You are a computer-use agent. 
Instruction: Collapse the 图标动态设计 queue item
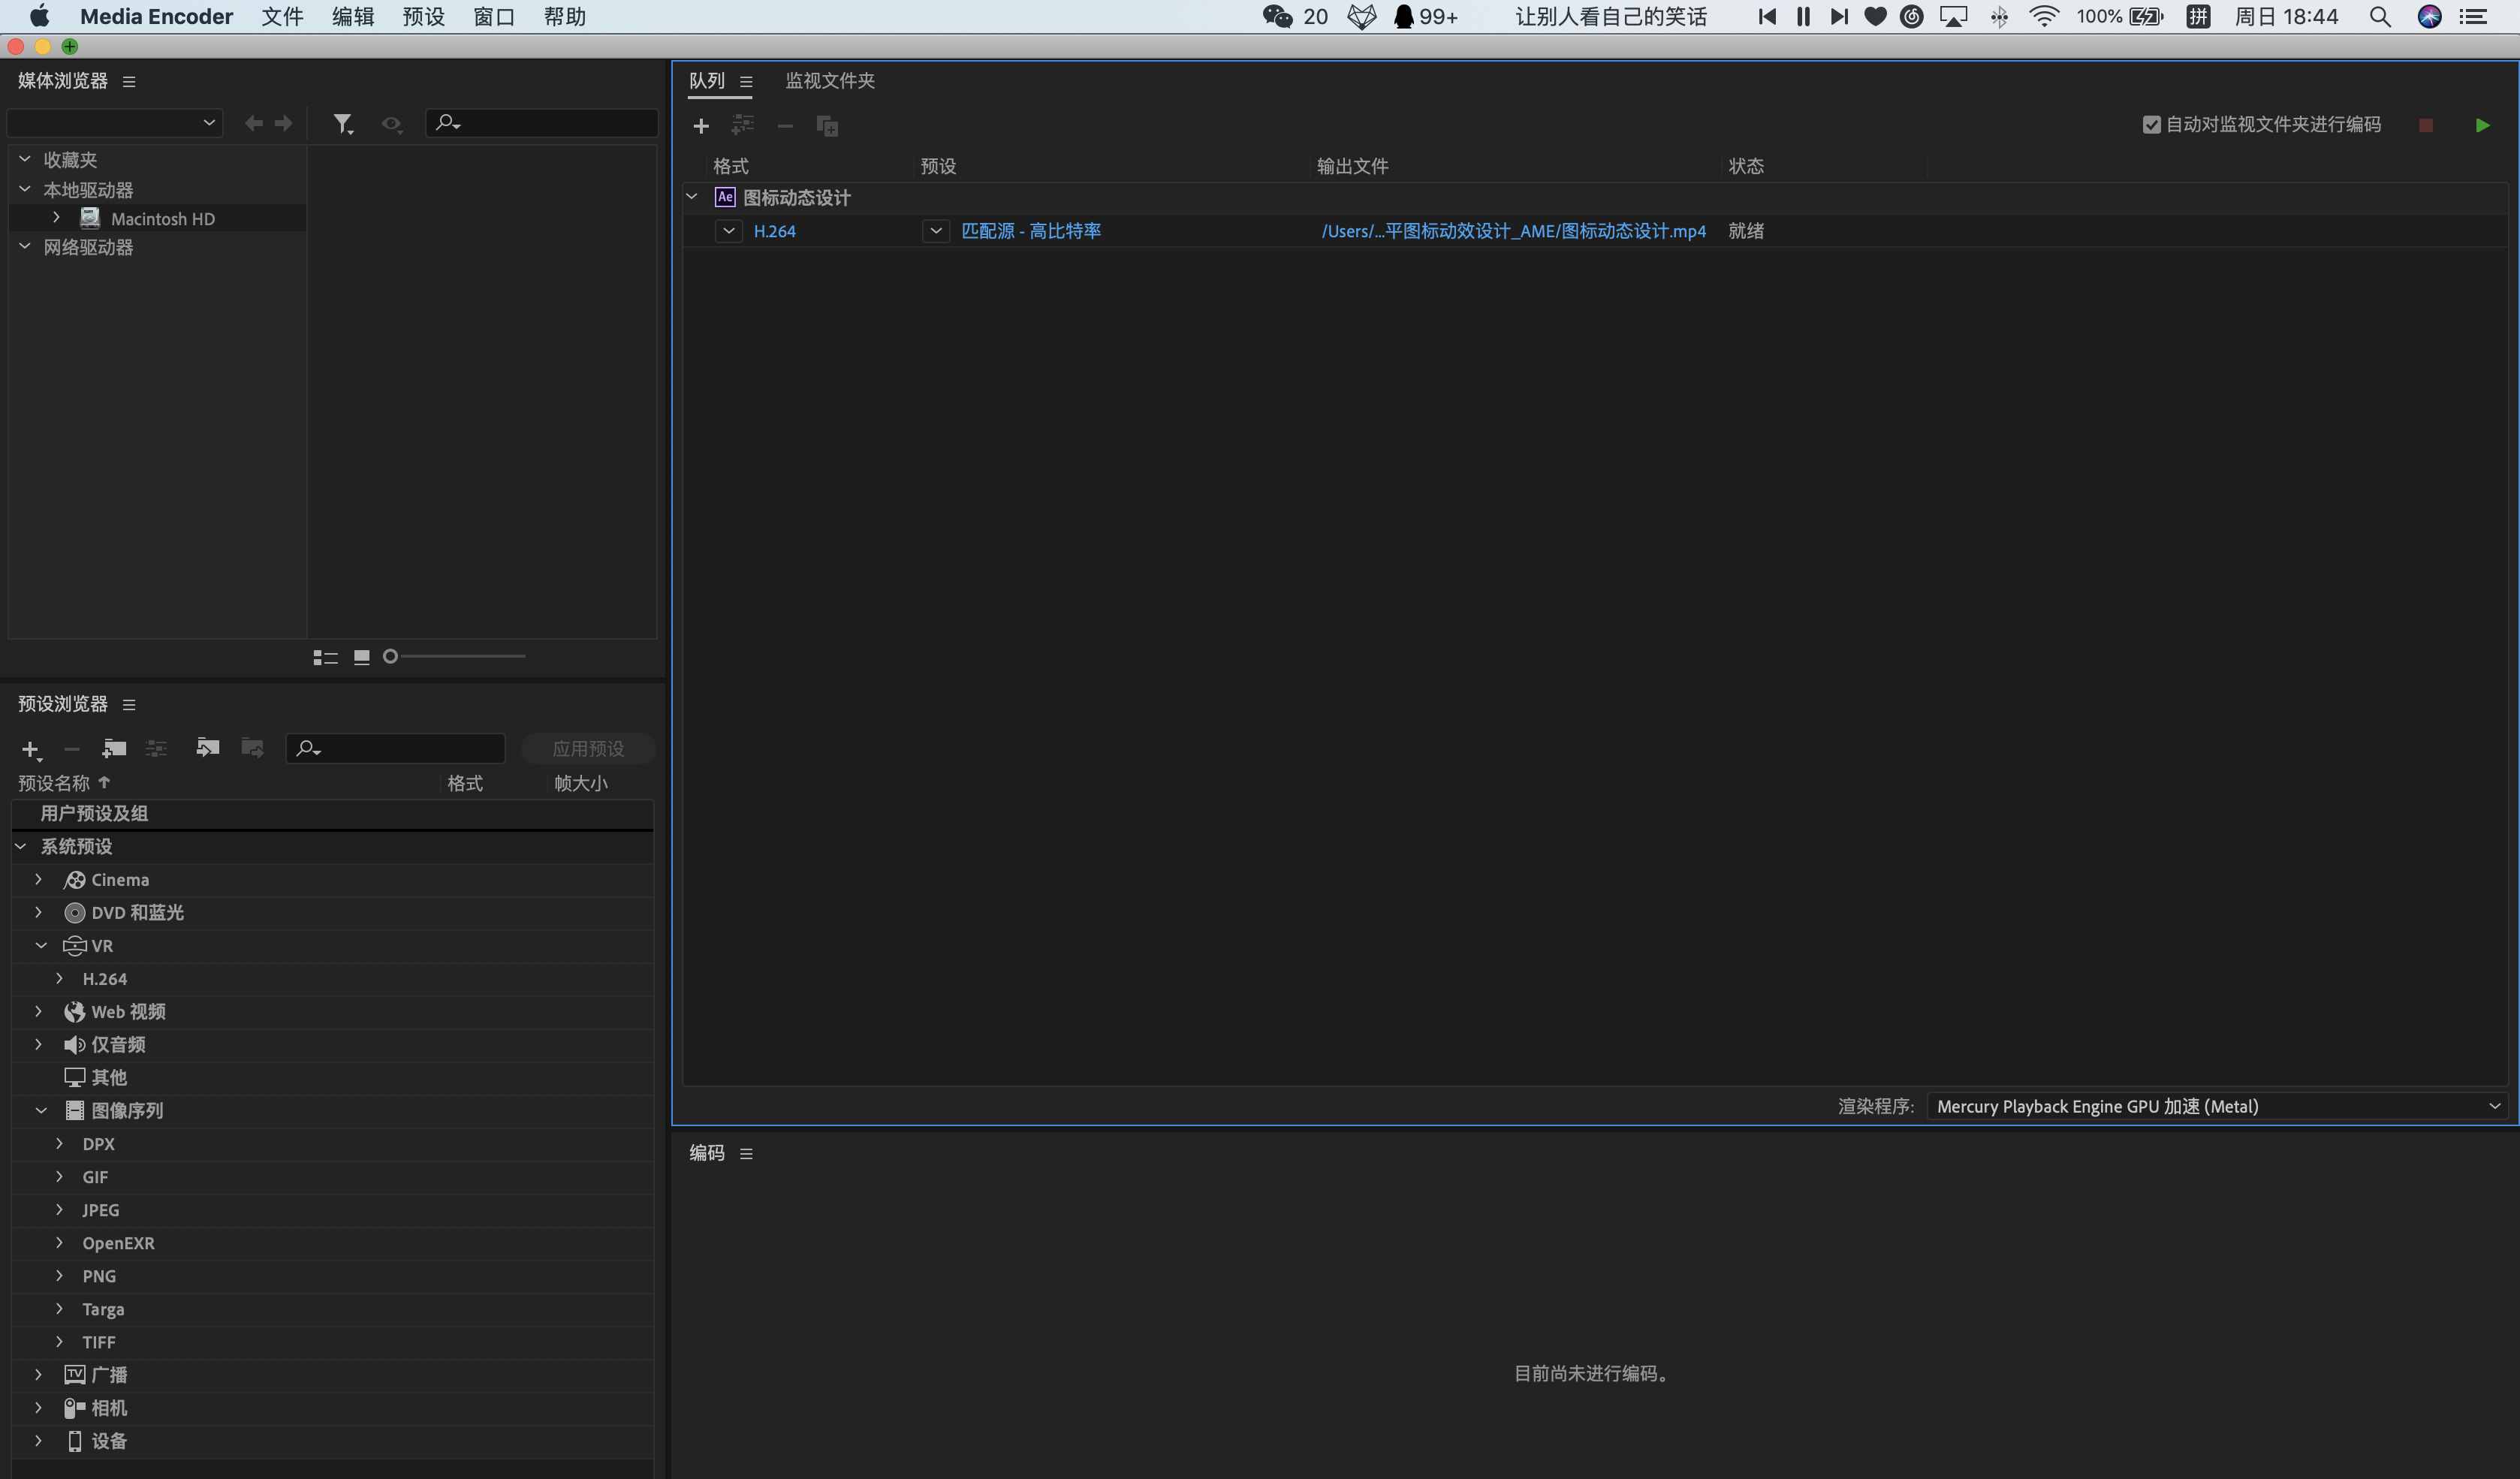(x=692, y=197)
